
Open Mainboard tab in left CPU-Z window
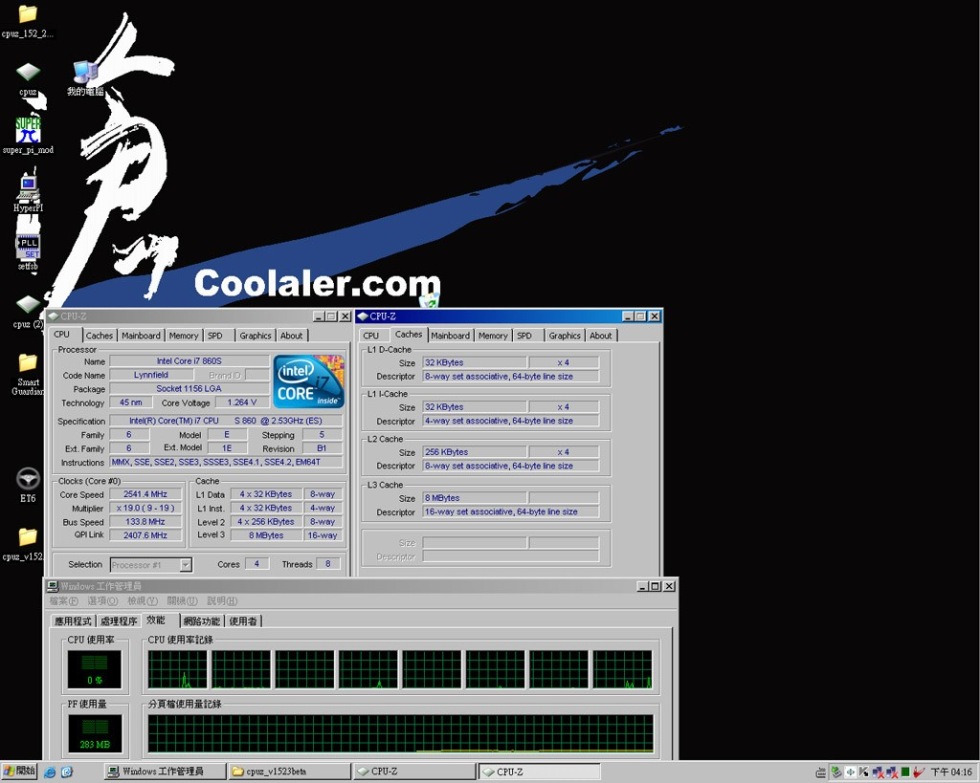[x=141, y=336]
